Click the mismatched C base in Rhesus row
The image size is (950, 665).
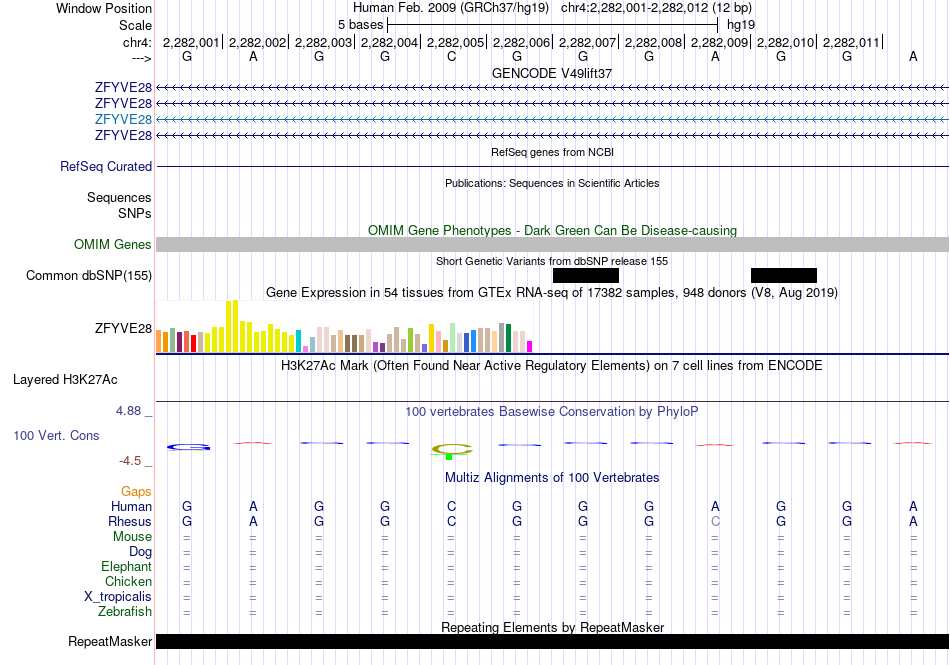pos(715,521)
